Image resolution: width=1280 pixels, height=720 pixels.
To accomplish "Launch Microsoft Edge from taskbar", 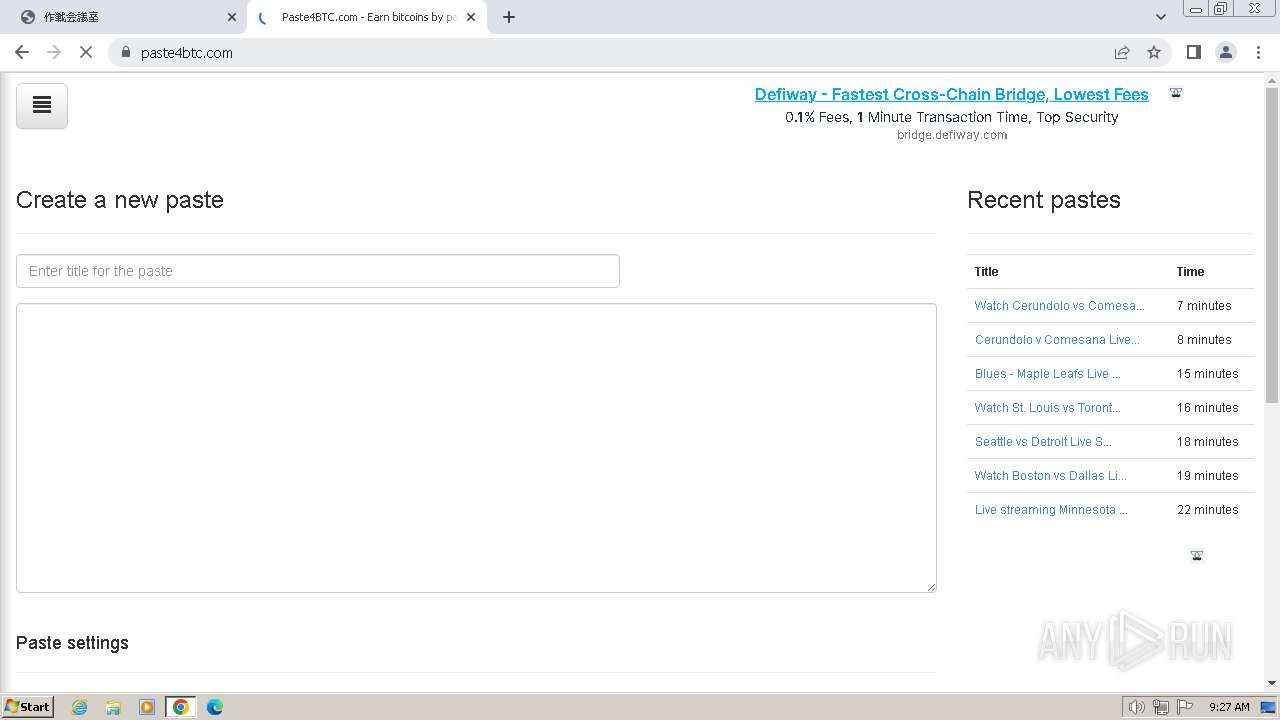I will [215, 707].
